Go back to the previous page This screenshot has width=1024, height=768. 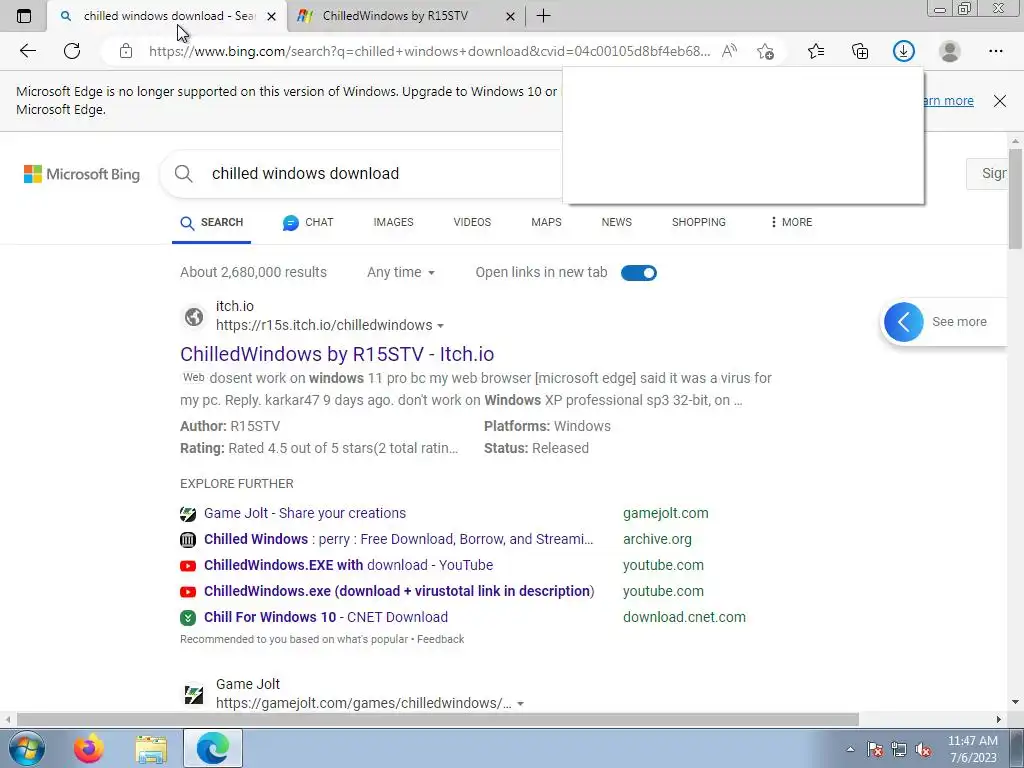tap(27, 51)
